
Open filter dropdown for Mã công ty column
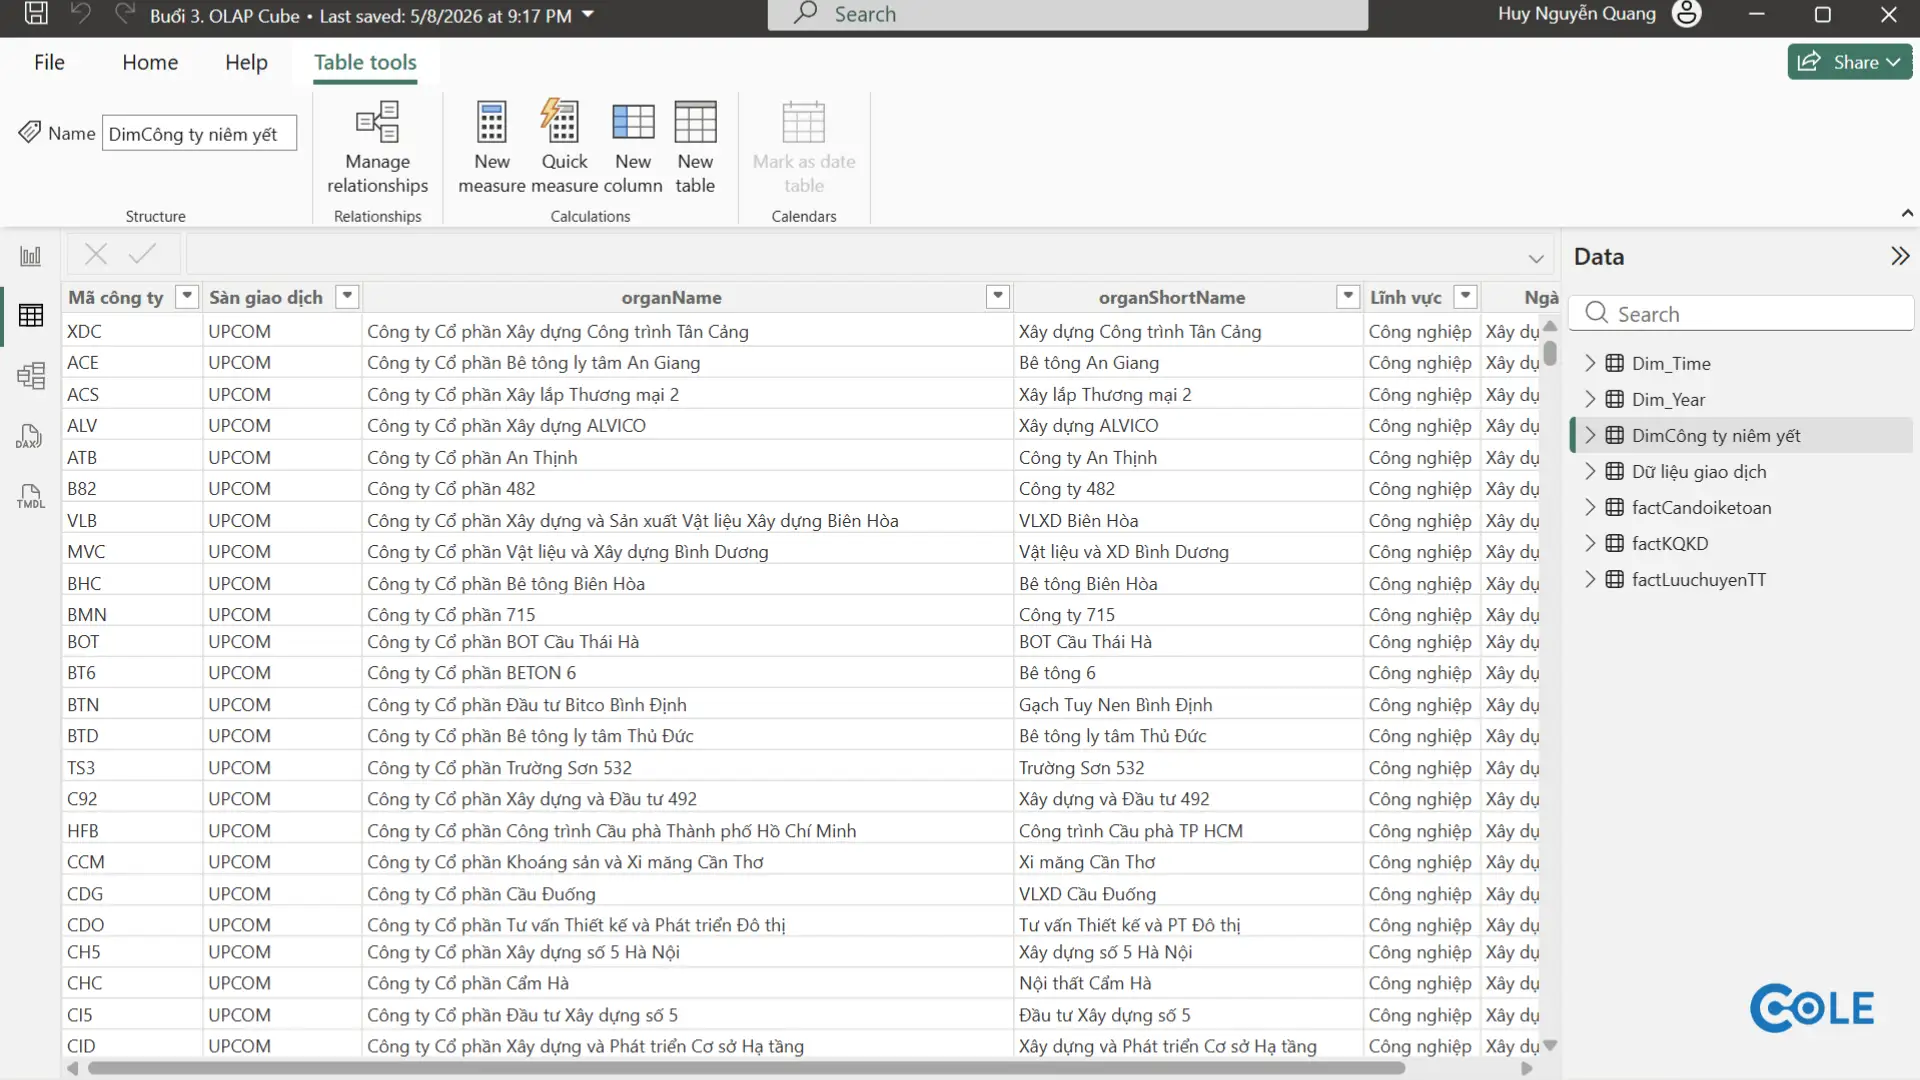pos(187,296)
